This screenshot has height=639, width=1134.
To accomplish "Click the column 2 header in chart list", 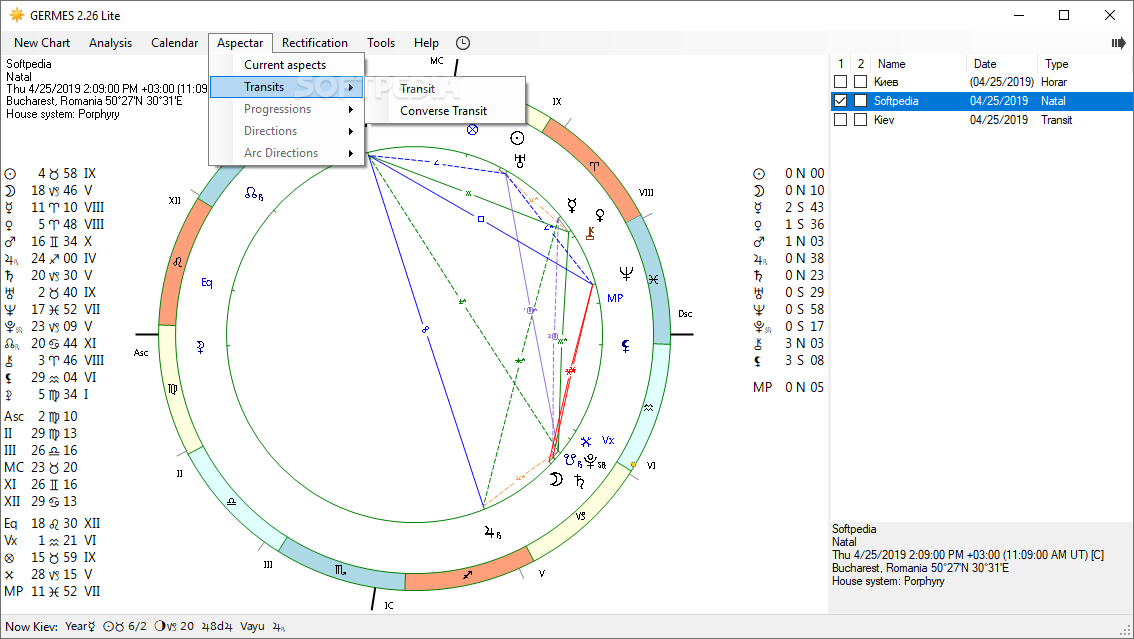I will tap(861, 64).
